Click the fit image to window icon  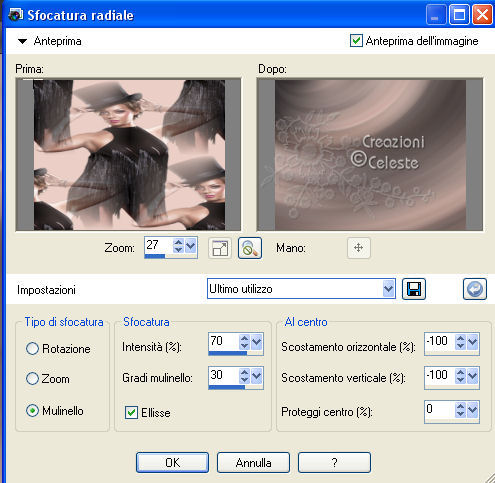(220, 248)
